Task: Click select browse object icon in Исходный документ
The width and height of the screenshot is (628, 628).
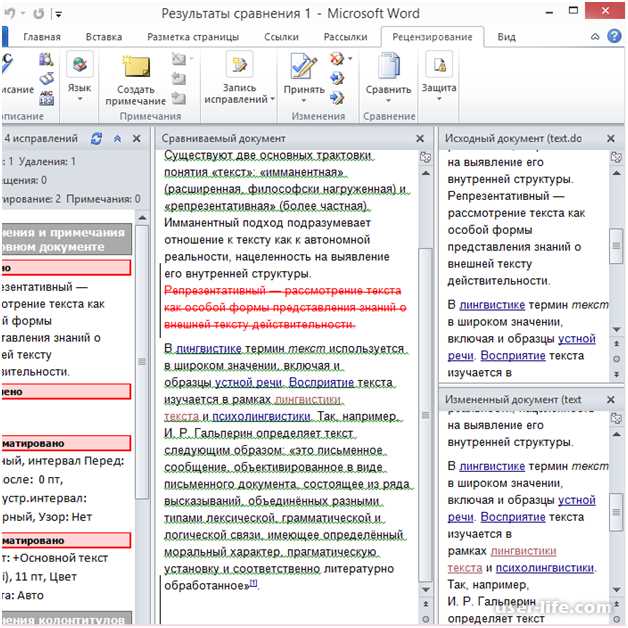Action: 617,359
